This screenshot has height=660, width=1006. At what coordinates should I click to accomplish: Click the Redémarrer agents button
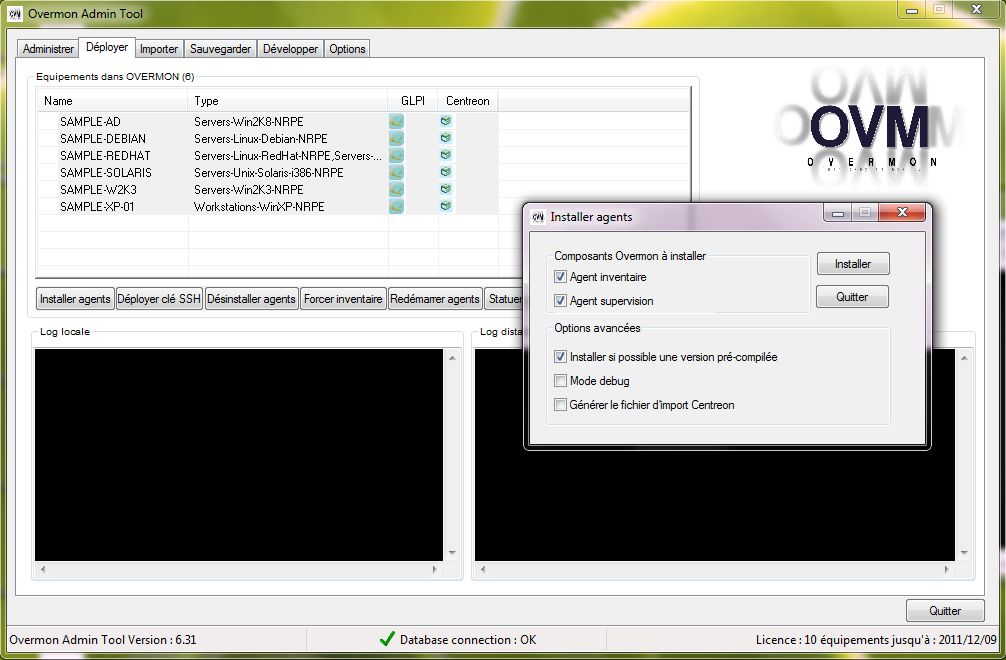(x=435, y=299)
